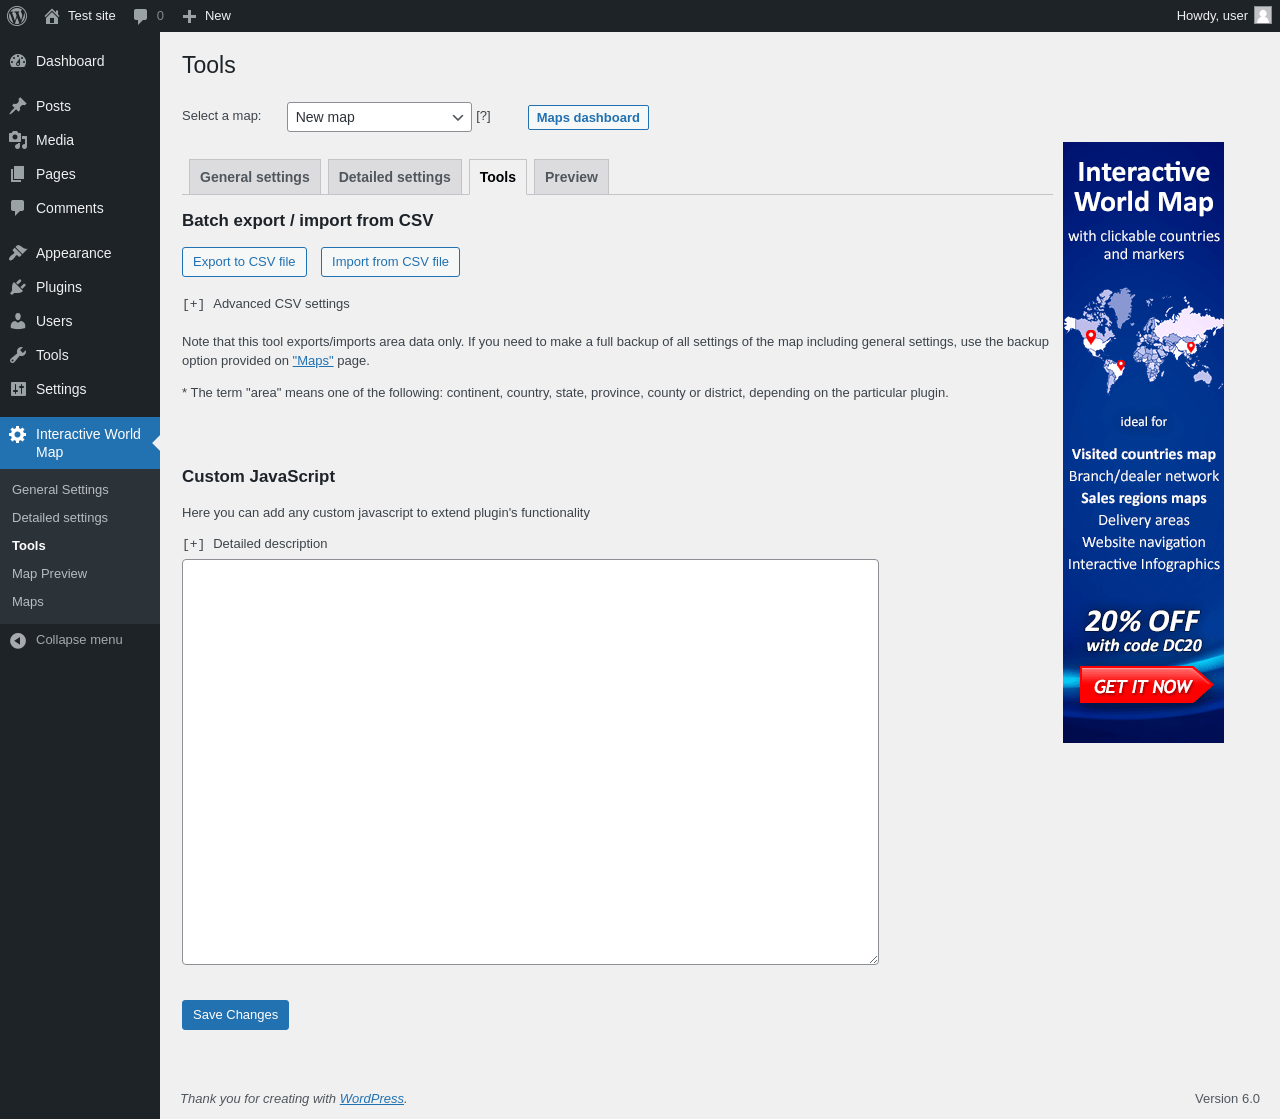Click the Comments speech bubble sidebar icon
Viewport: 1280px width, 1119px height.
click(18, 208)
